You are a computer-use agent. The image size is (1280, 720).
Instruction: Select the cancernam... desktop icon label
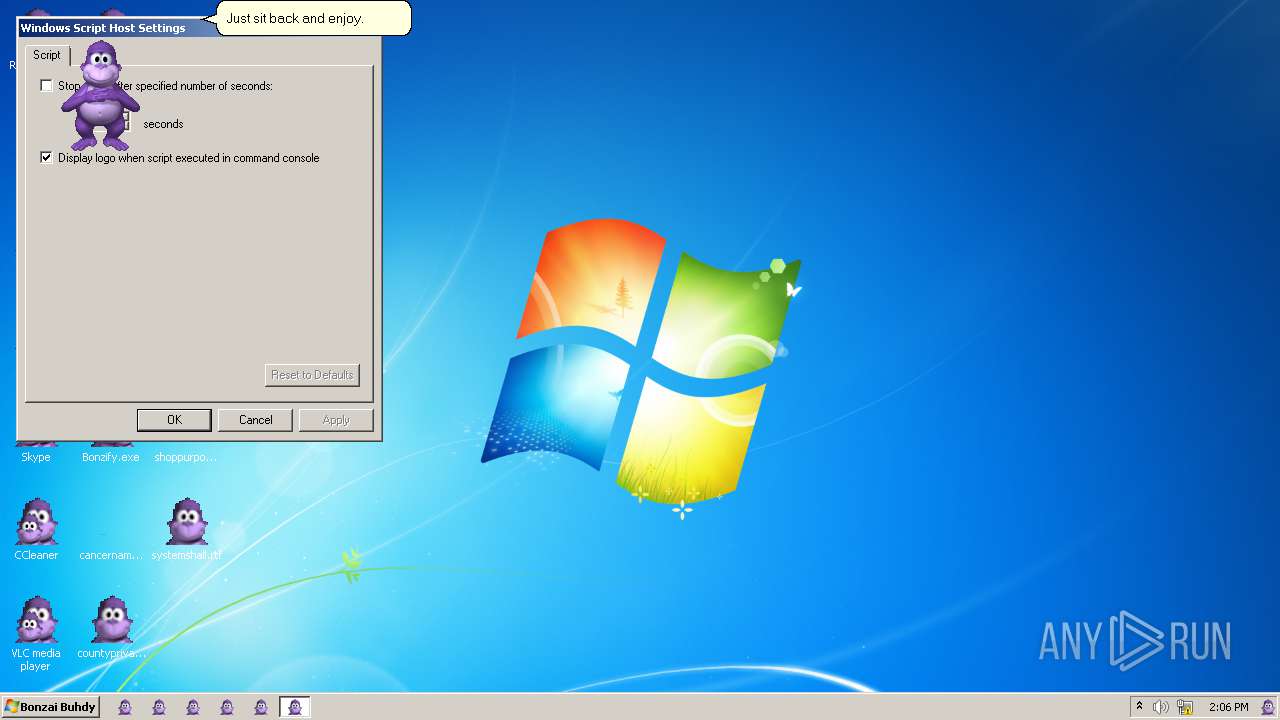click(111, 555)
